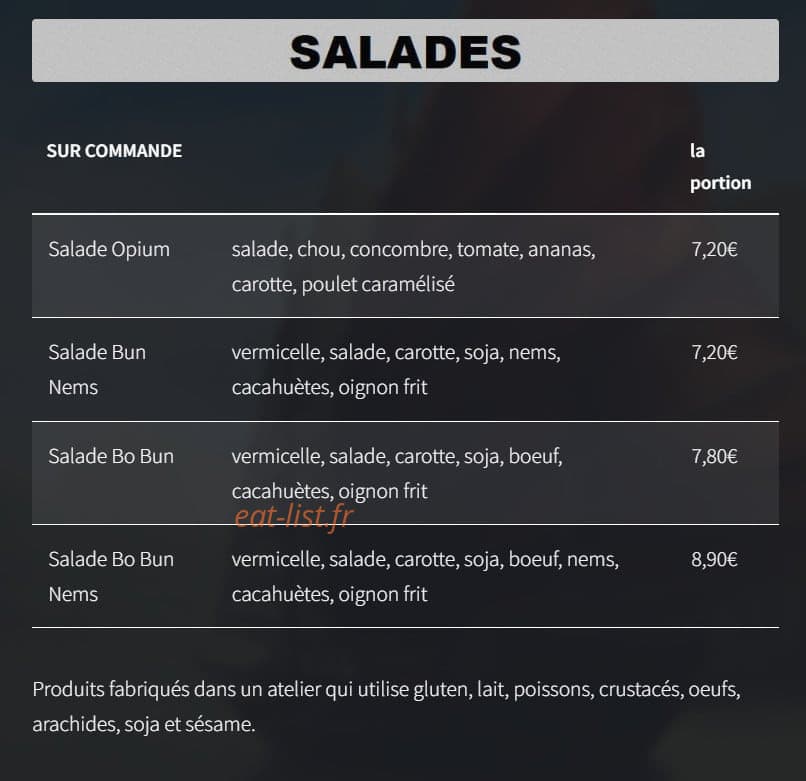Open the eat-list.fr watermark link
Screen dimensions: 806x781
coord(294,516)
